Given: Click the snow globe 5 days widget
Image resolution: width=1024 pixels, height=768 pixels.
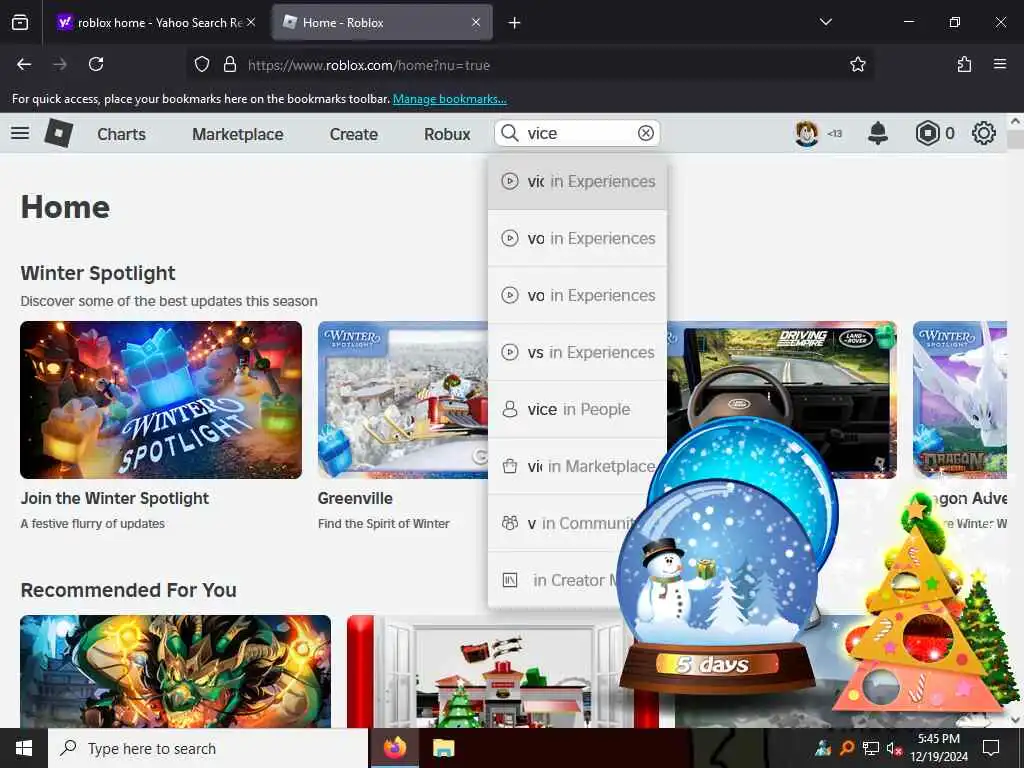Looking at the screenshot, I should pyautogui.click(x=718, y=588).
